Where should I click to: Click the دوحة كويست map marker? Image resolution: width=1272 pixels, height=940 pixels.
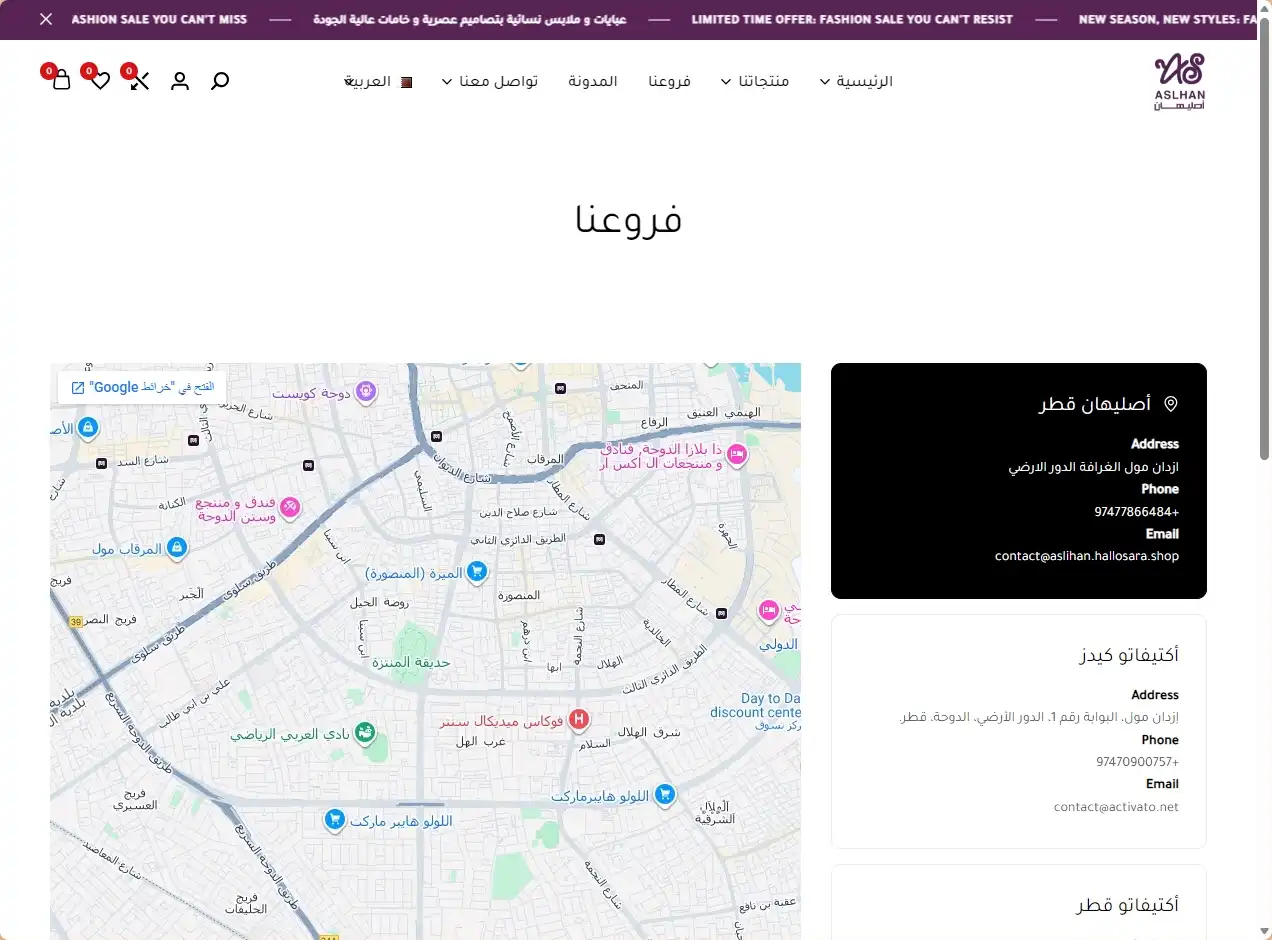pos(366,392)
